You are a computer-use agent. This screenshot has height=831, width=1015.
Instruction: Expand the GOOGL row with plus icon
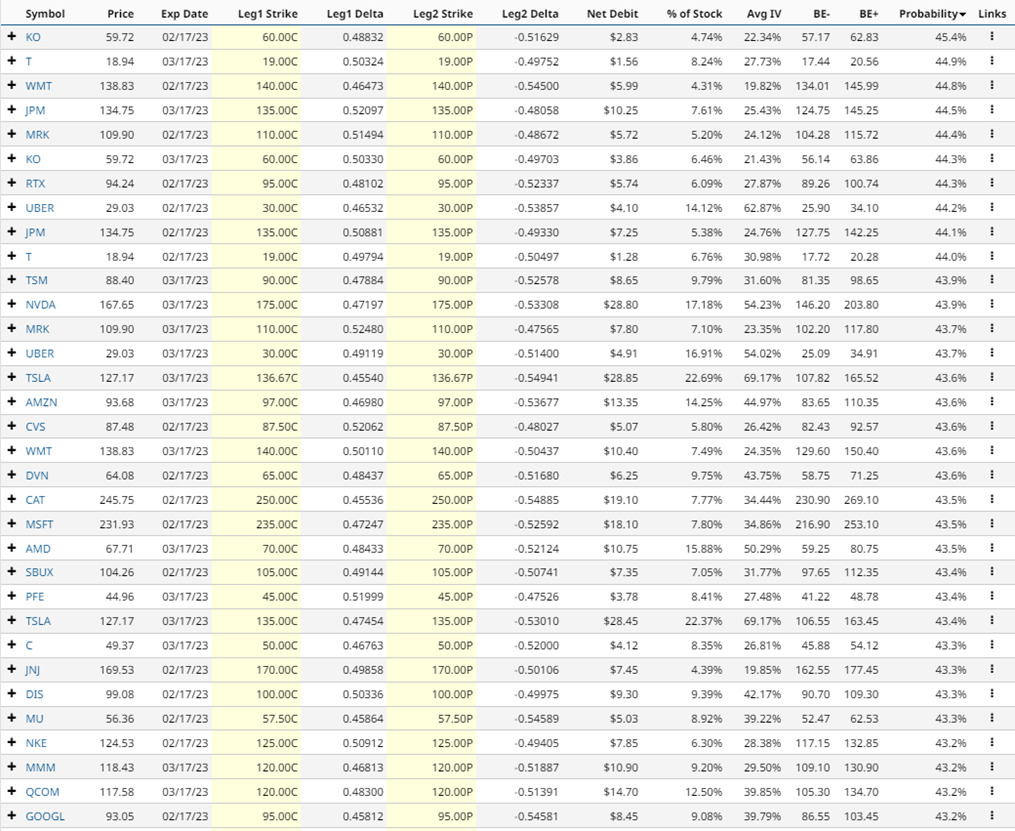(x=11, y=815)
